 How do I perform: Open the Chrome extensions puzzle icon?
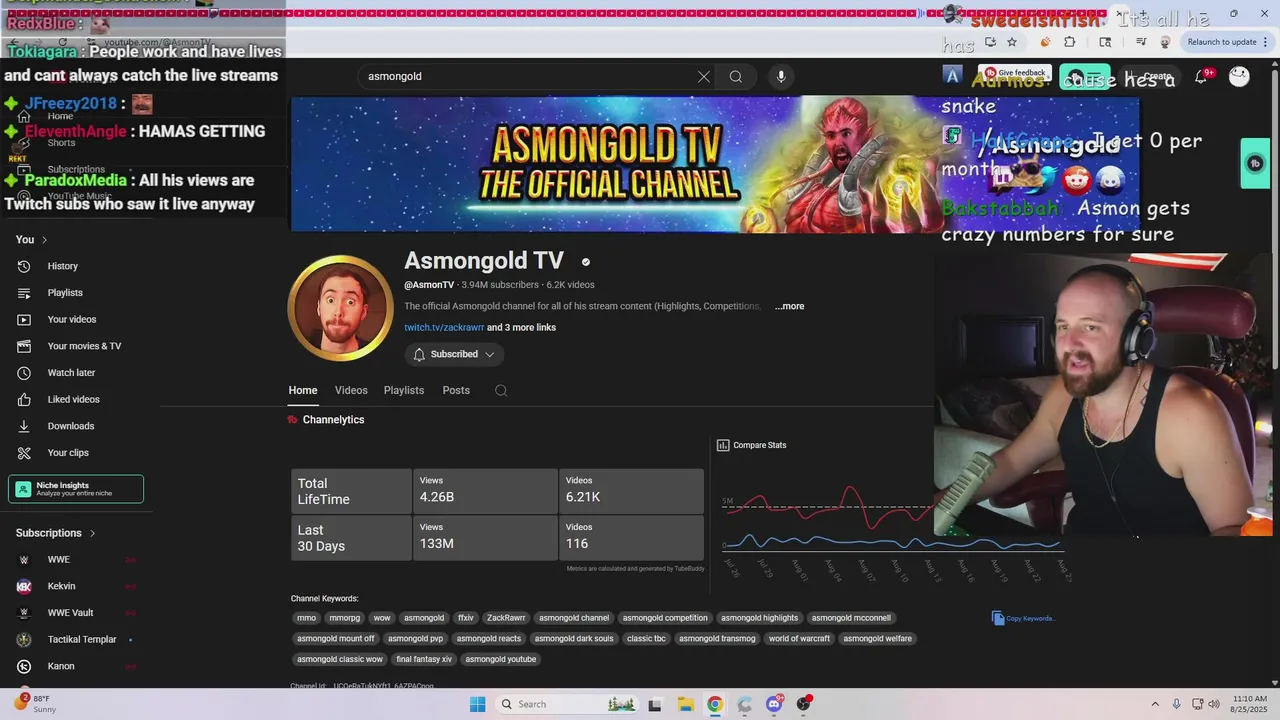(1070, 42)
